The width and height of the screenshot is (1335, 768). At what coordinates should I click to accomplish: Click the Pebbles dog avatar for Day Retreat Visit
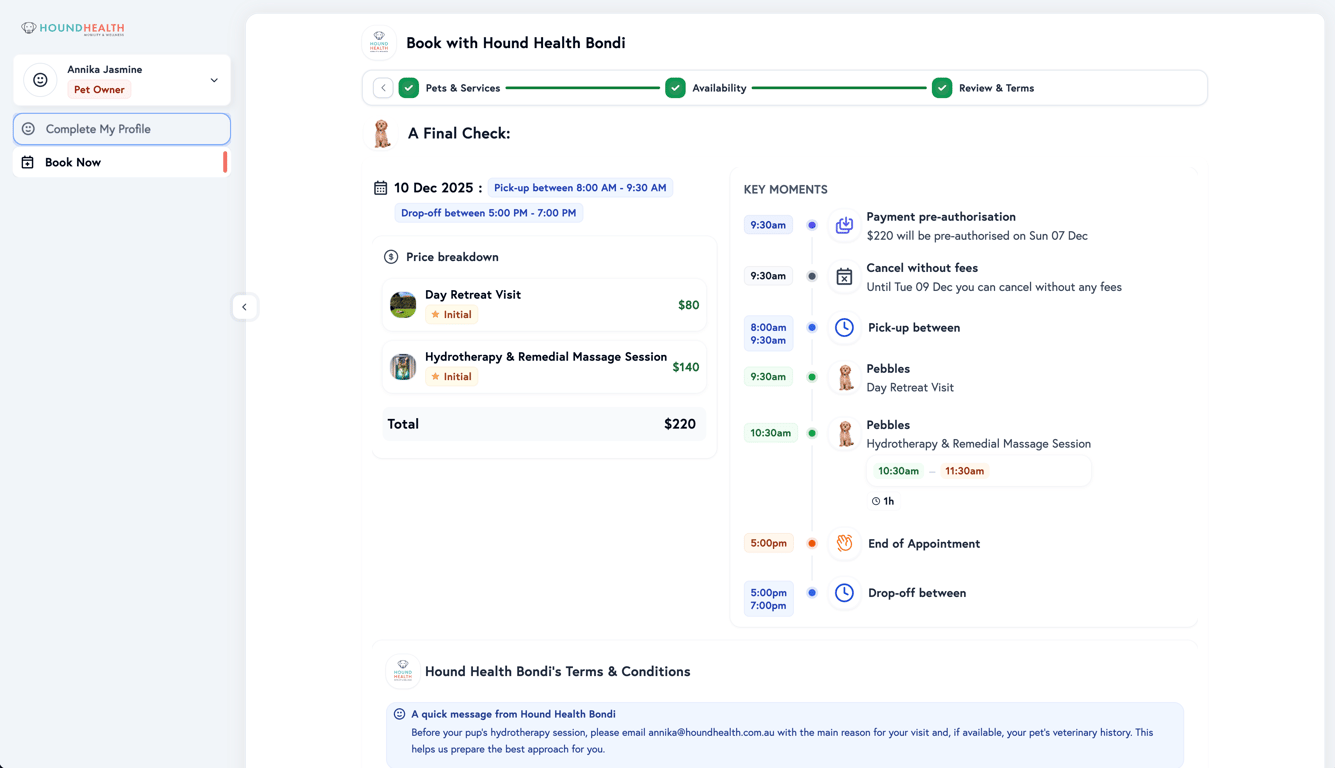click(x=843, y=377)
